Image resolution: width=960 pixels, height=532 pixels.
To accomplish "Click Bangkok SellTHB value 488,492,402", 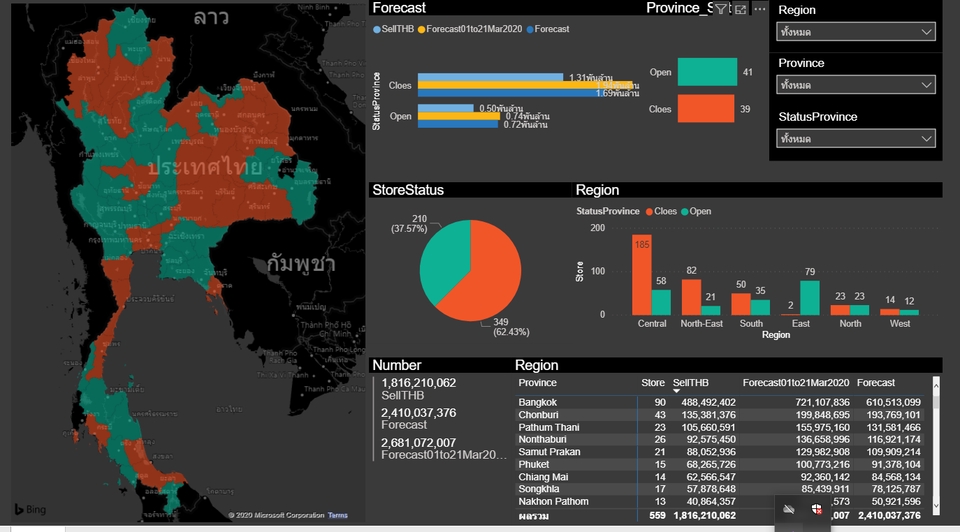I will pyautogui.click(x=708, y=402).
